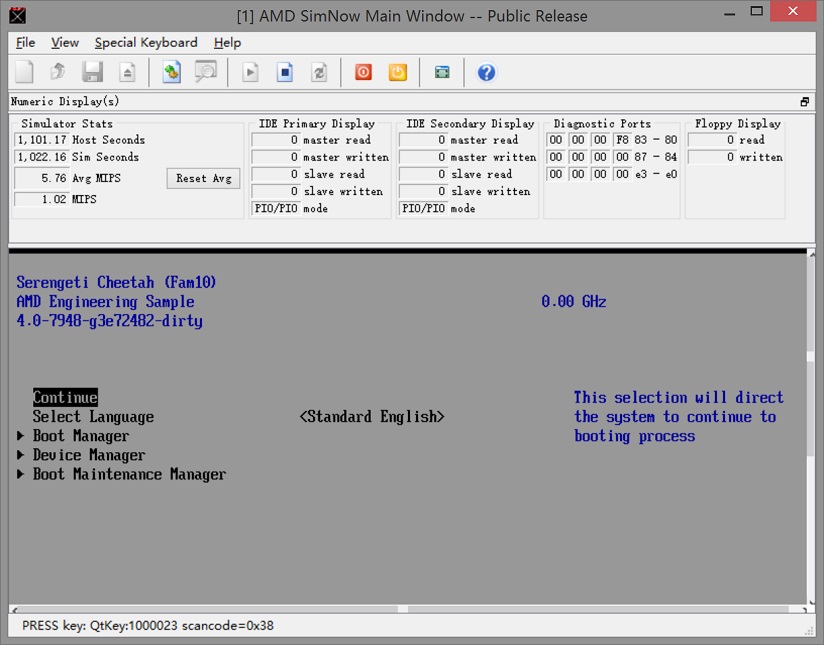Create a new BSD via the blank document icon
824x645 pixels.
22,71
